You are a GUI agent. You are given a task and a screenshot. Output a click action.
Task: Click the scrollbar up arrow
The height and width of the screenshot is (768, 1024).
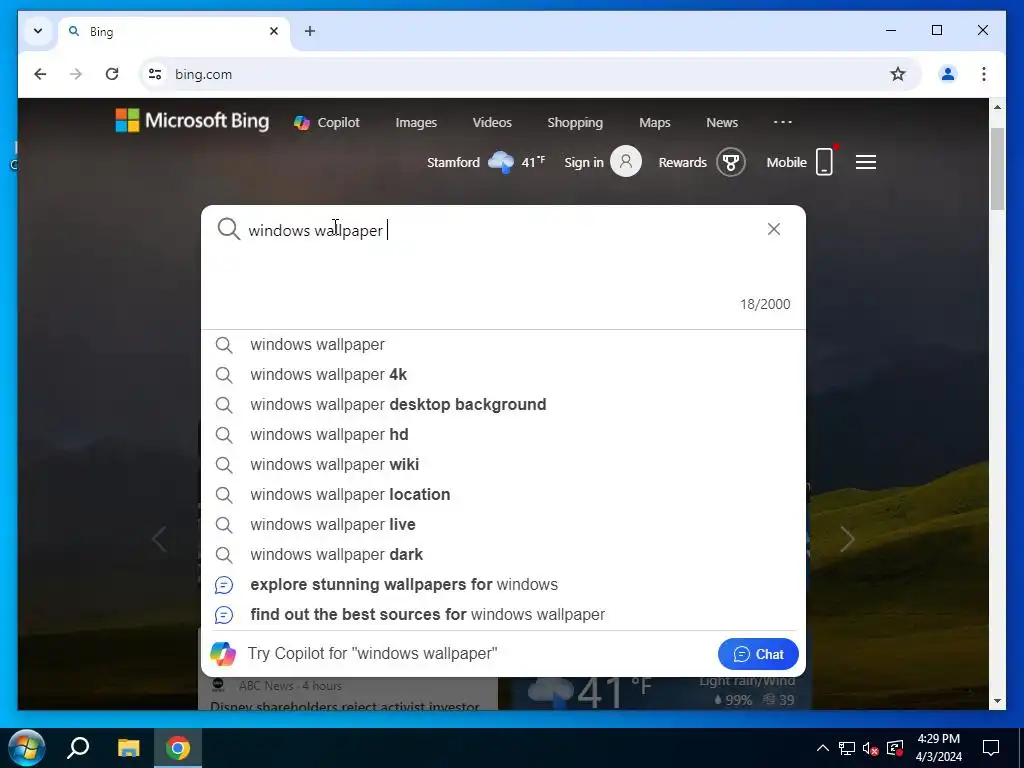tap(997, 107)
